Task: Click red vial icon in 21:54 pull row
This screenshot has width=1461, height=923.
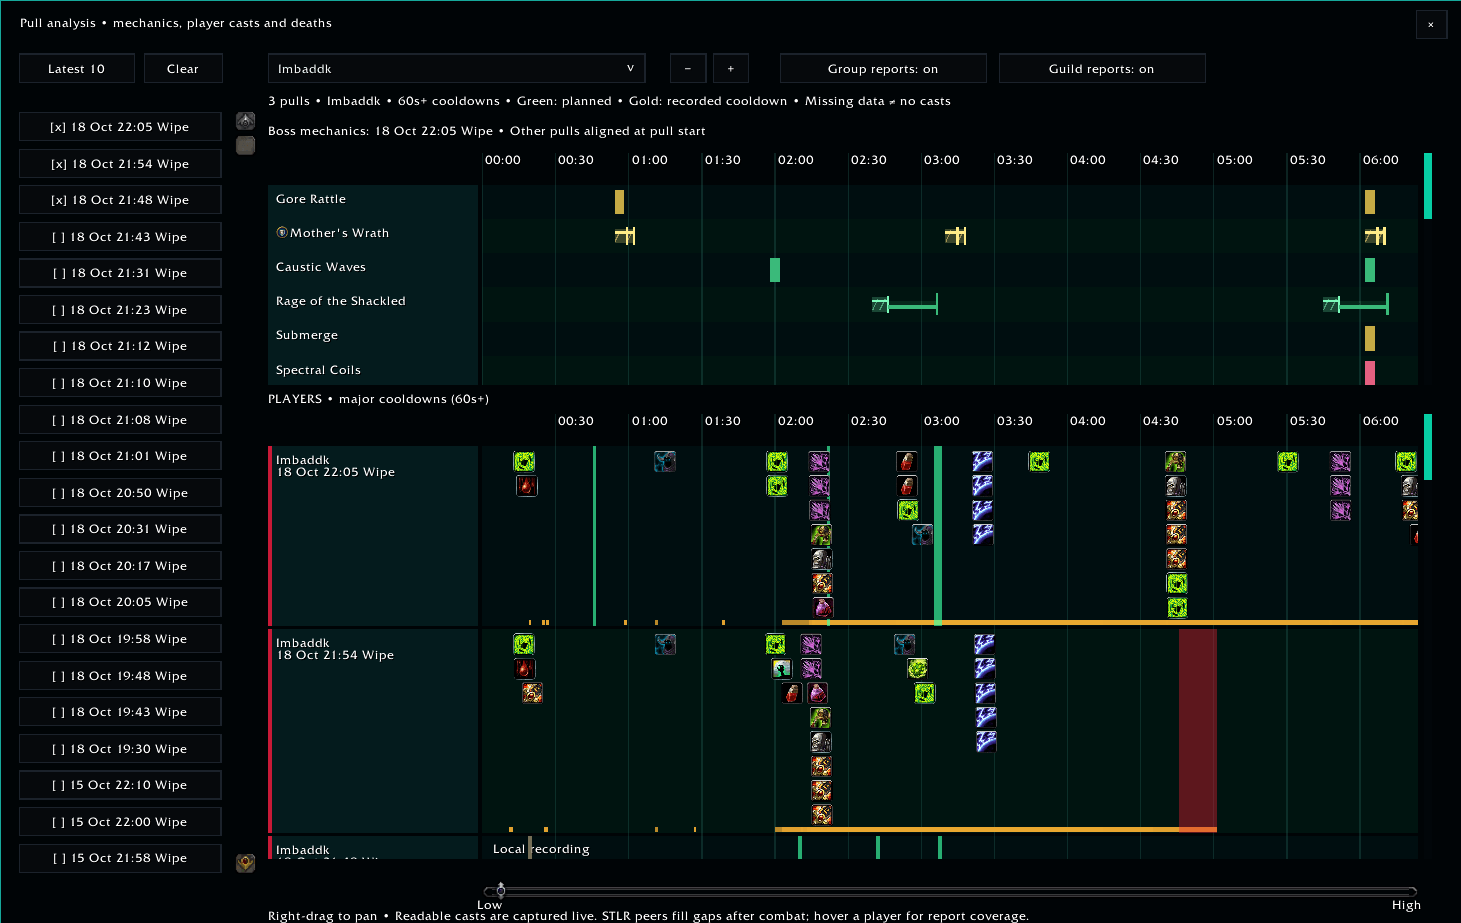Action: click(792, 693)
